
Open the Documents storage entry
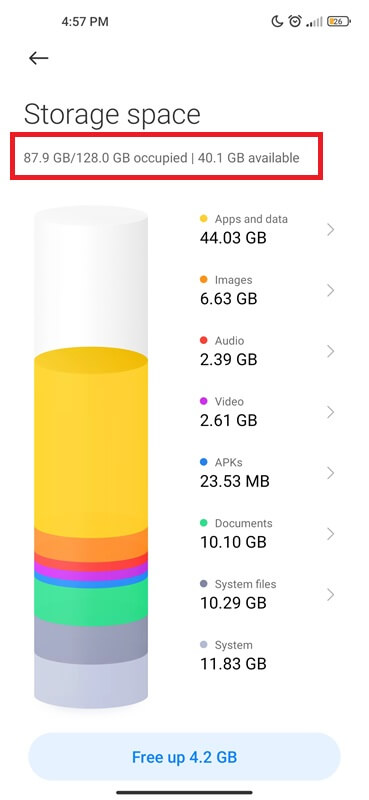(267, 534)
